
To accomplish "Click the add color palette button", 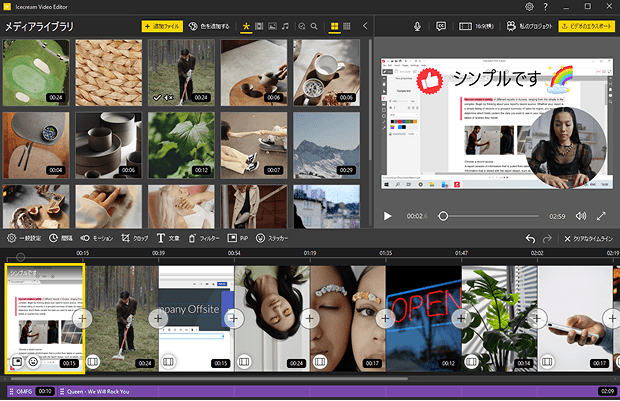I will click(x=209, y=26).
